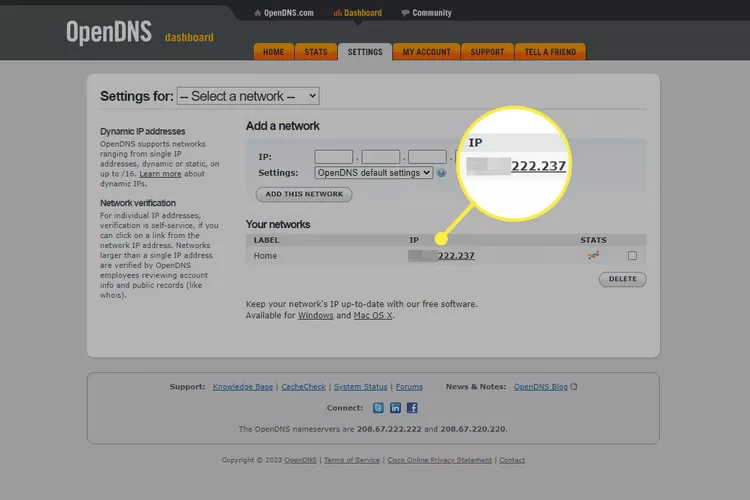Screen dimensions: 750x500
Task: Open the Knowledge Base support link
Action: (243, 387)
